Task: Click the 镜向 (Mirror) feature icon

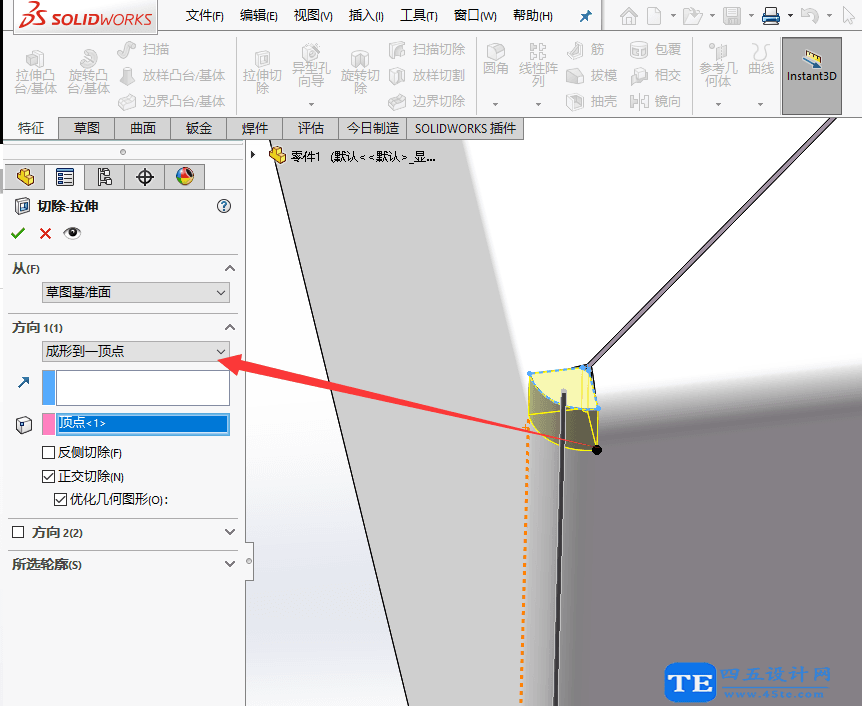Action: point(653,100)
